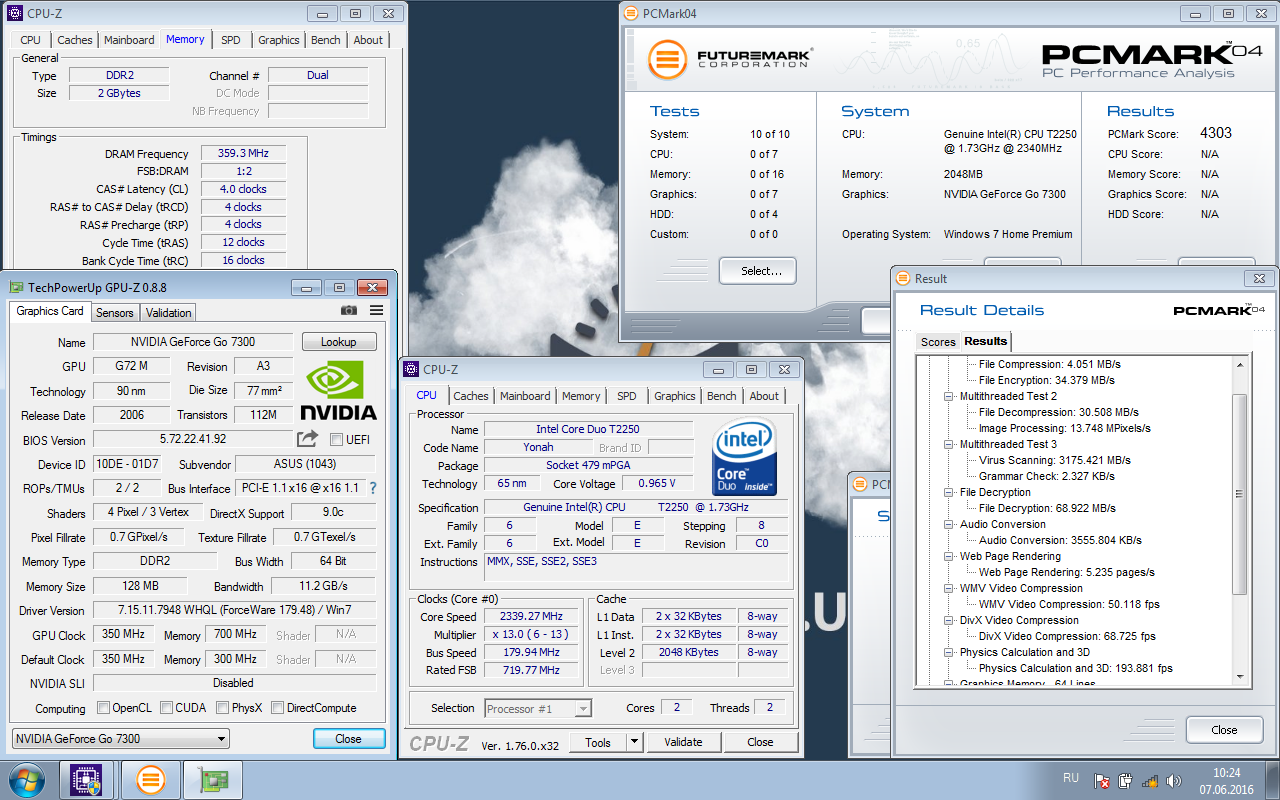Click the GPU Name field in GPU-Z
The image size is (1280, 800).
coord(194,342)
